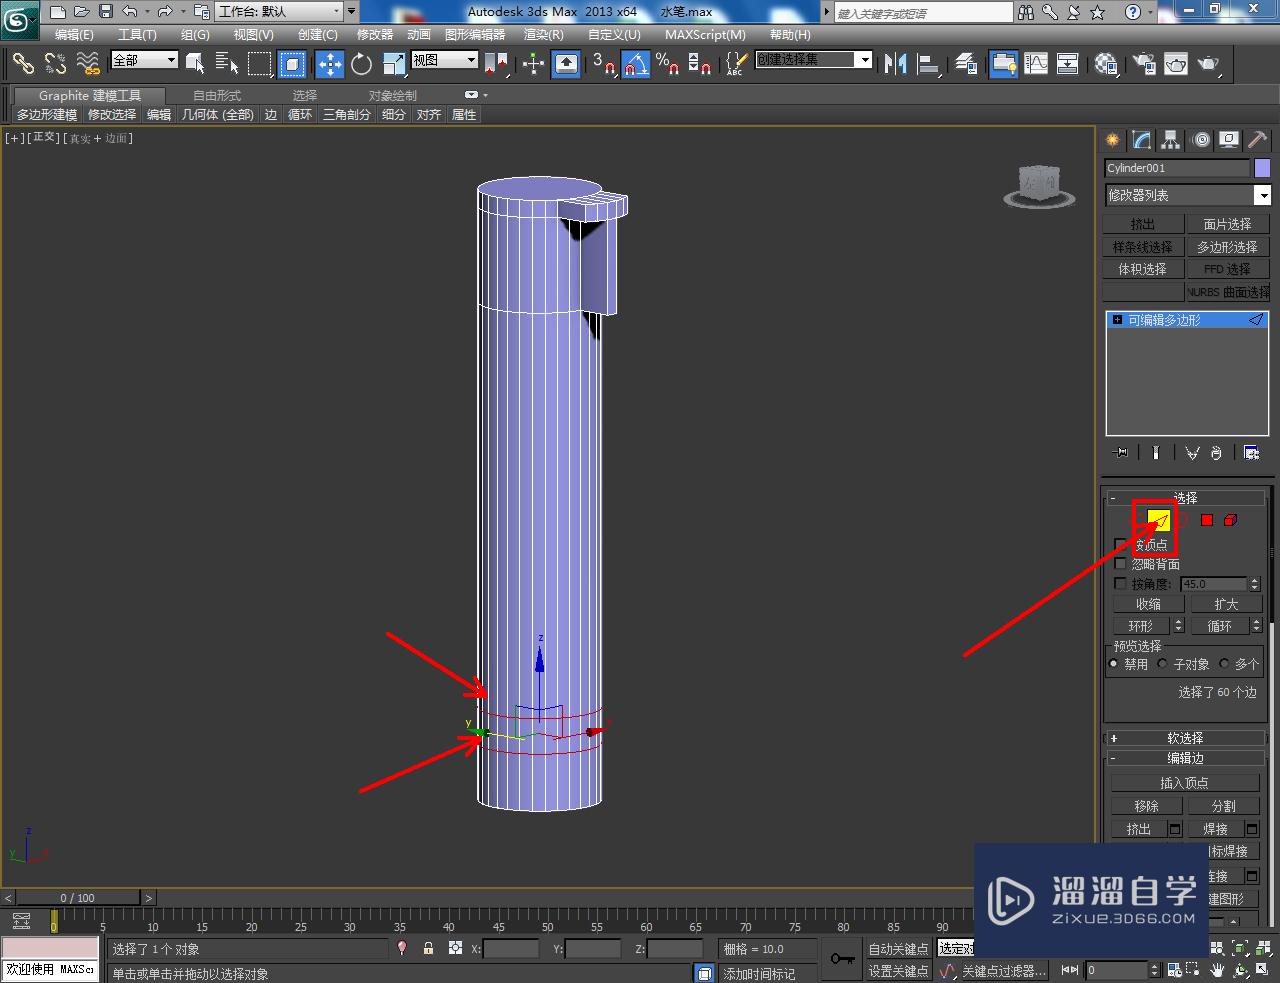Click the Render Production teapot icon

[x=1209, y=64]
